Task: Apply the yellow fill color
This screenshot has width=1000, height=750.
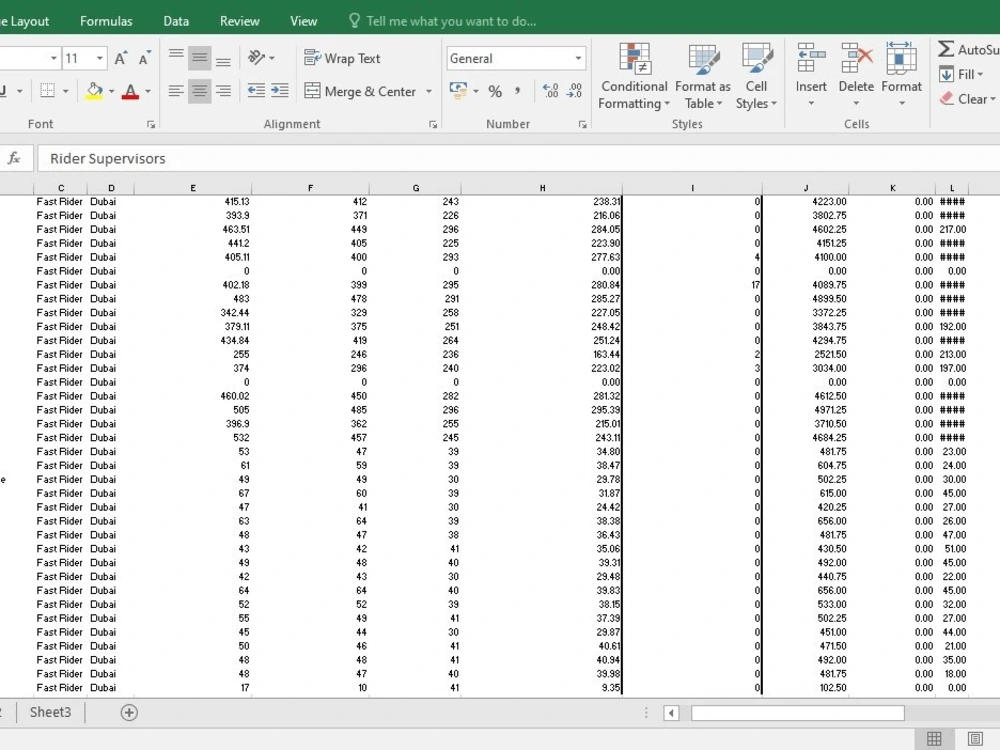Action: point(94,91)
